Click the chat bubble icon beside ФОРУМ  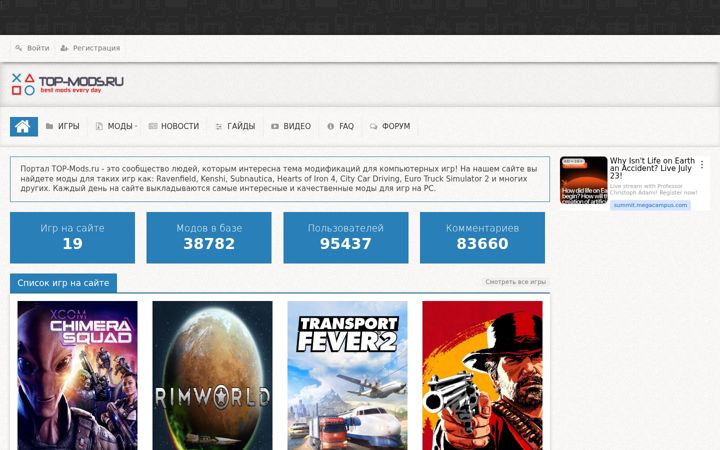374,126
